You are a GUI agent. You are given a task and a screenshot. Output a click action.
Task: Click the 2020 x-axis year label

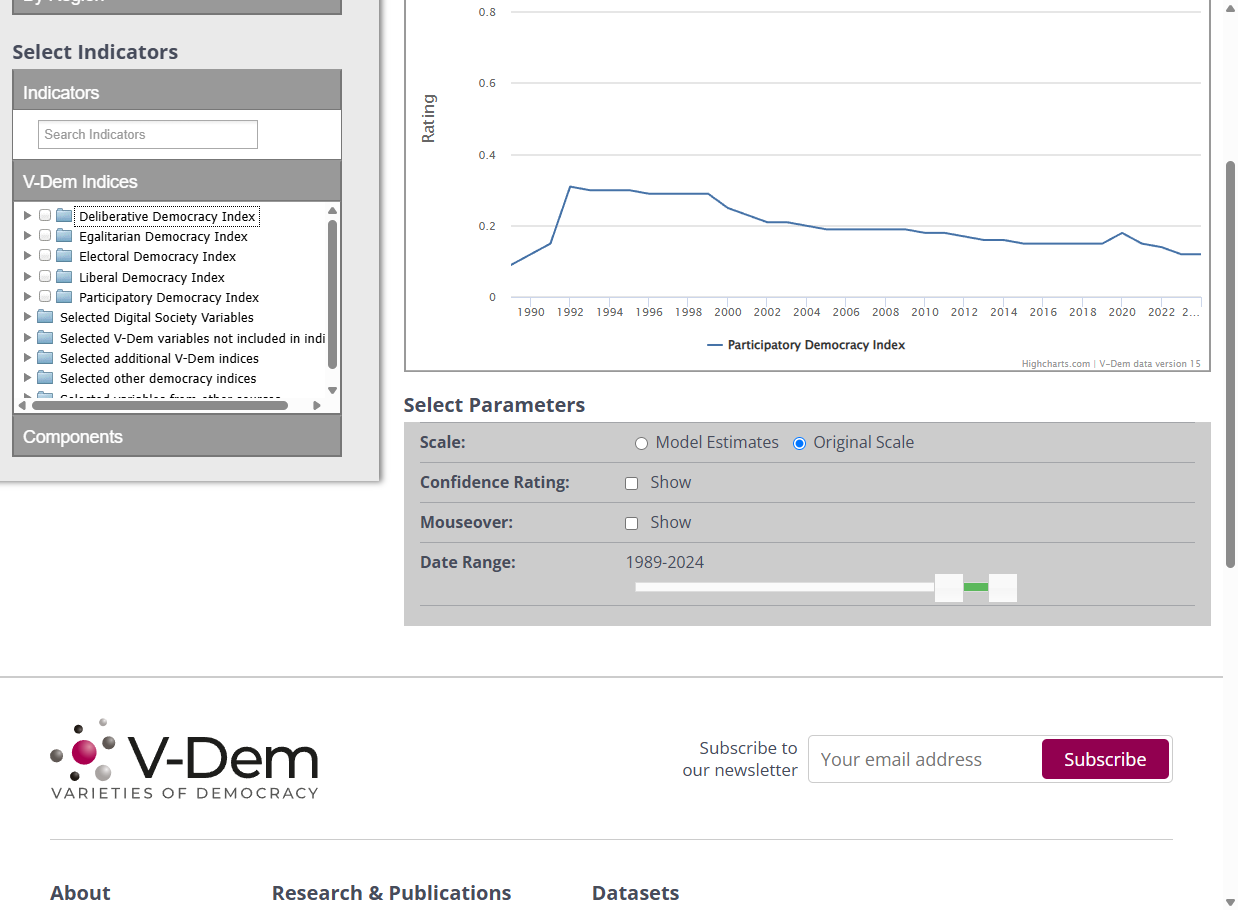1122,312
